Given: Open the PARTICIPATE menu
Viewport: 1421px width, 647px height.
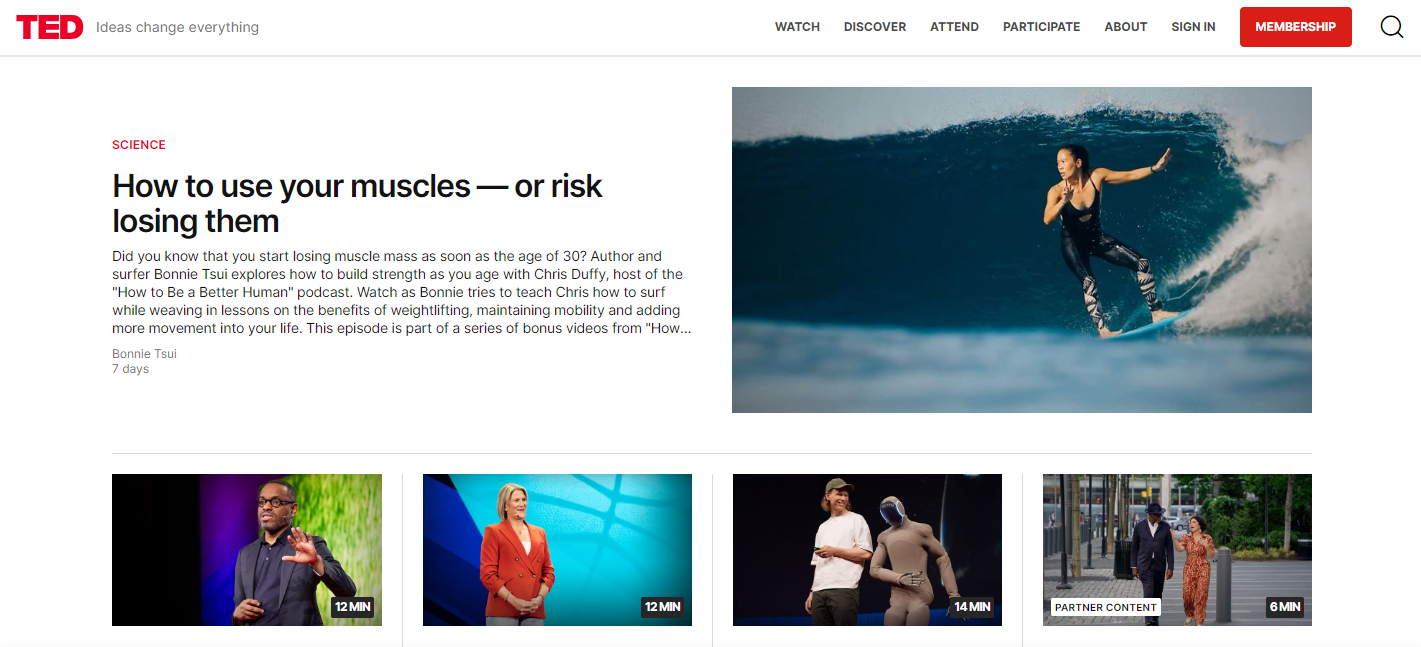Looking at the screenshot, I should point(1041,27).
